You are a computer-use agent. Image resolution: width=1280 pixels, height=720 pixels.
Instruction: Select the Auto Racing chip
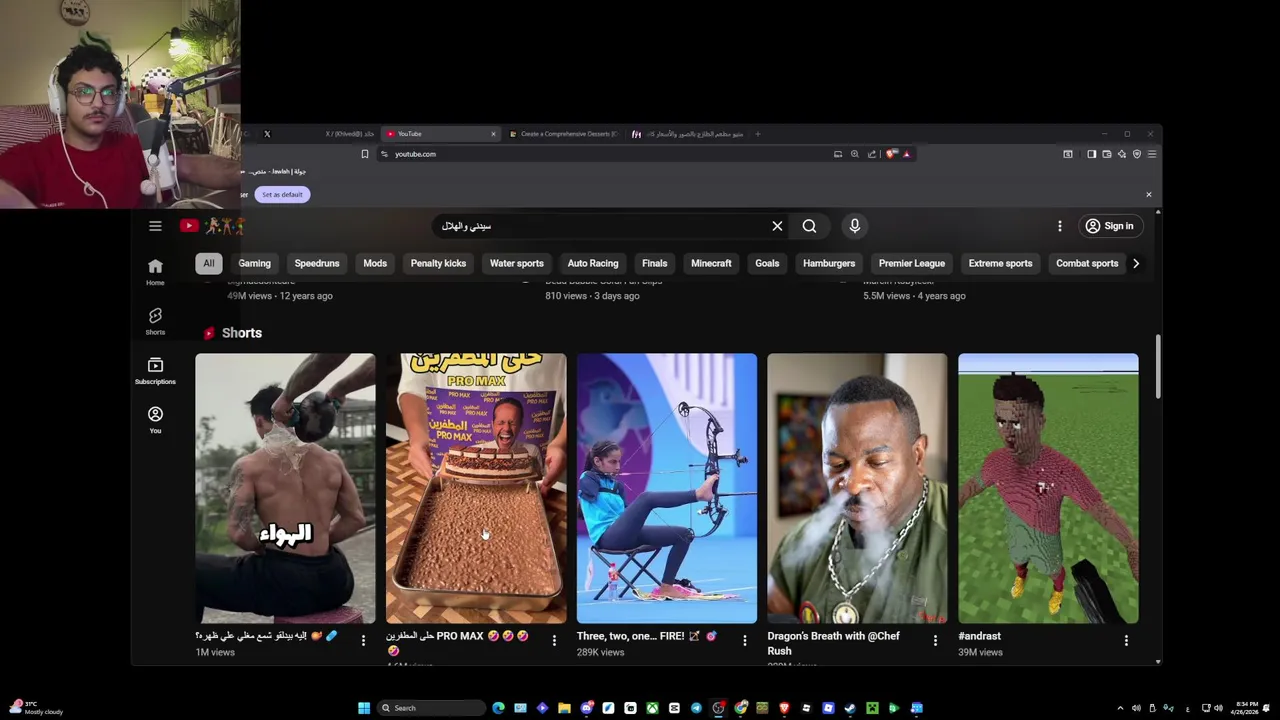(593, 263)
